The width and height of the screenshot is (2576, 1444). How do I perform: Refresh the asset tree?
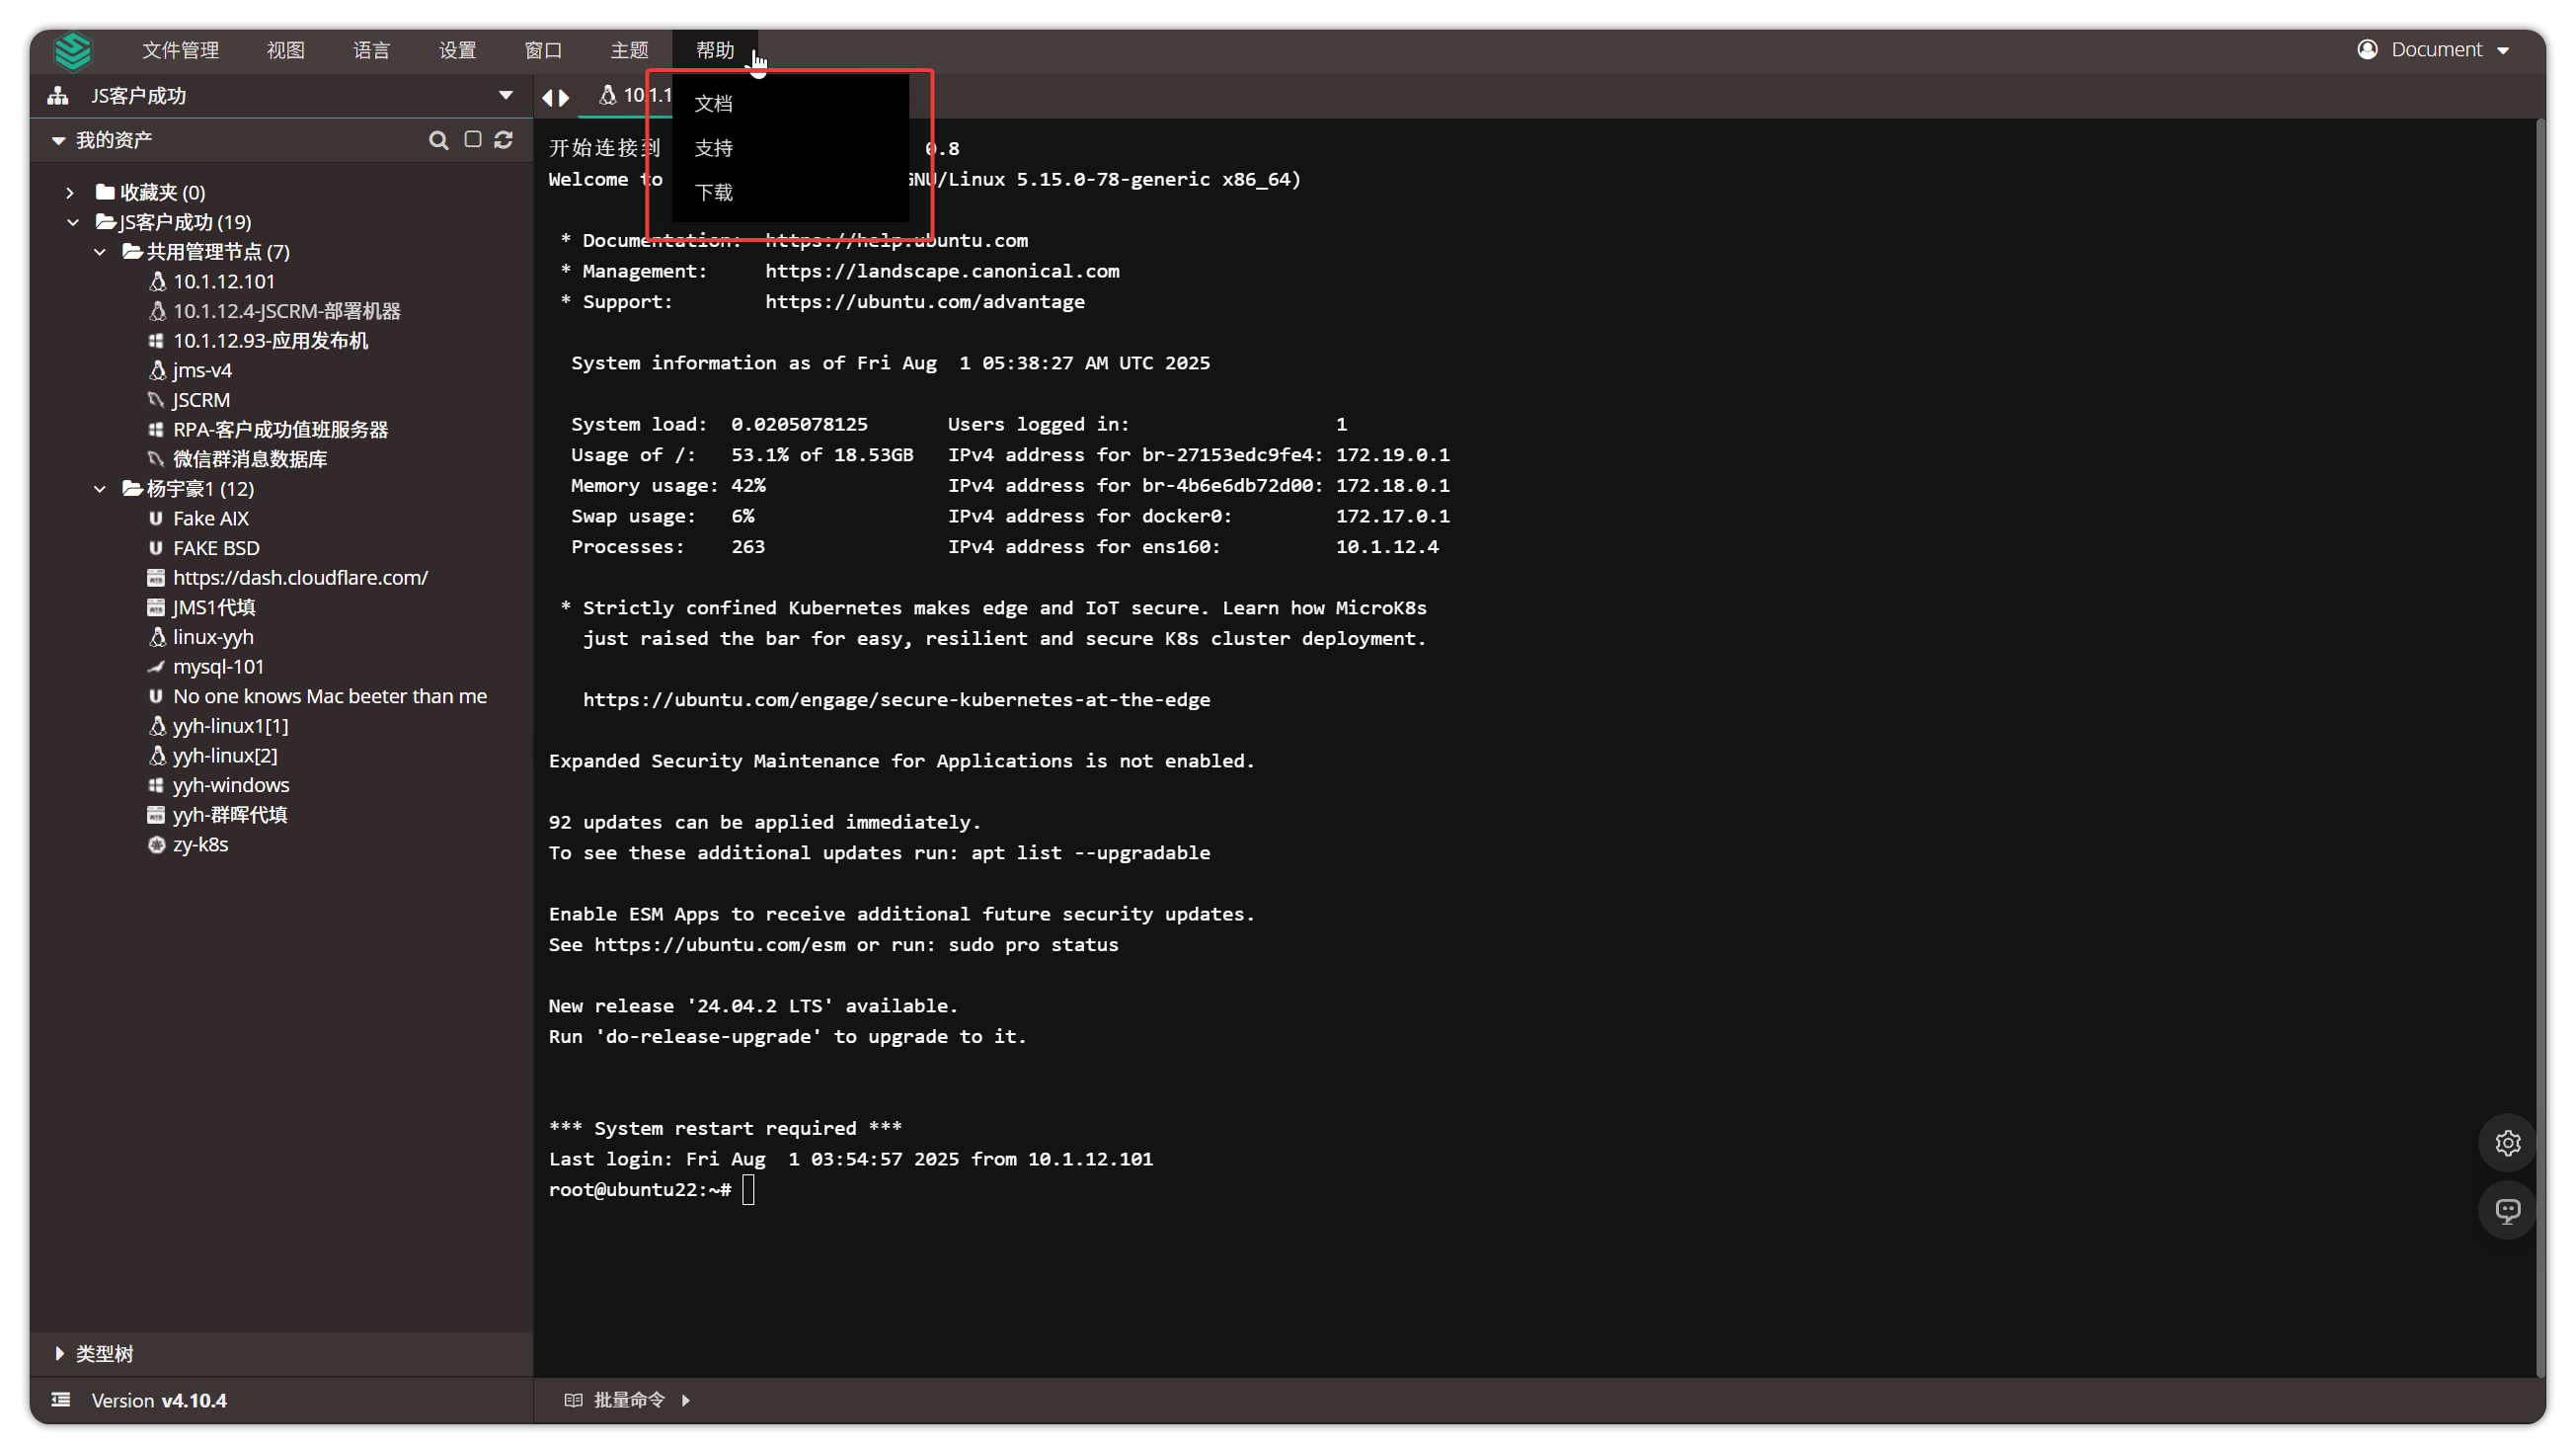coord(503,139)
